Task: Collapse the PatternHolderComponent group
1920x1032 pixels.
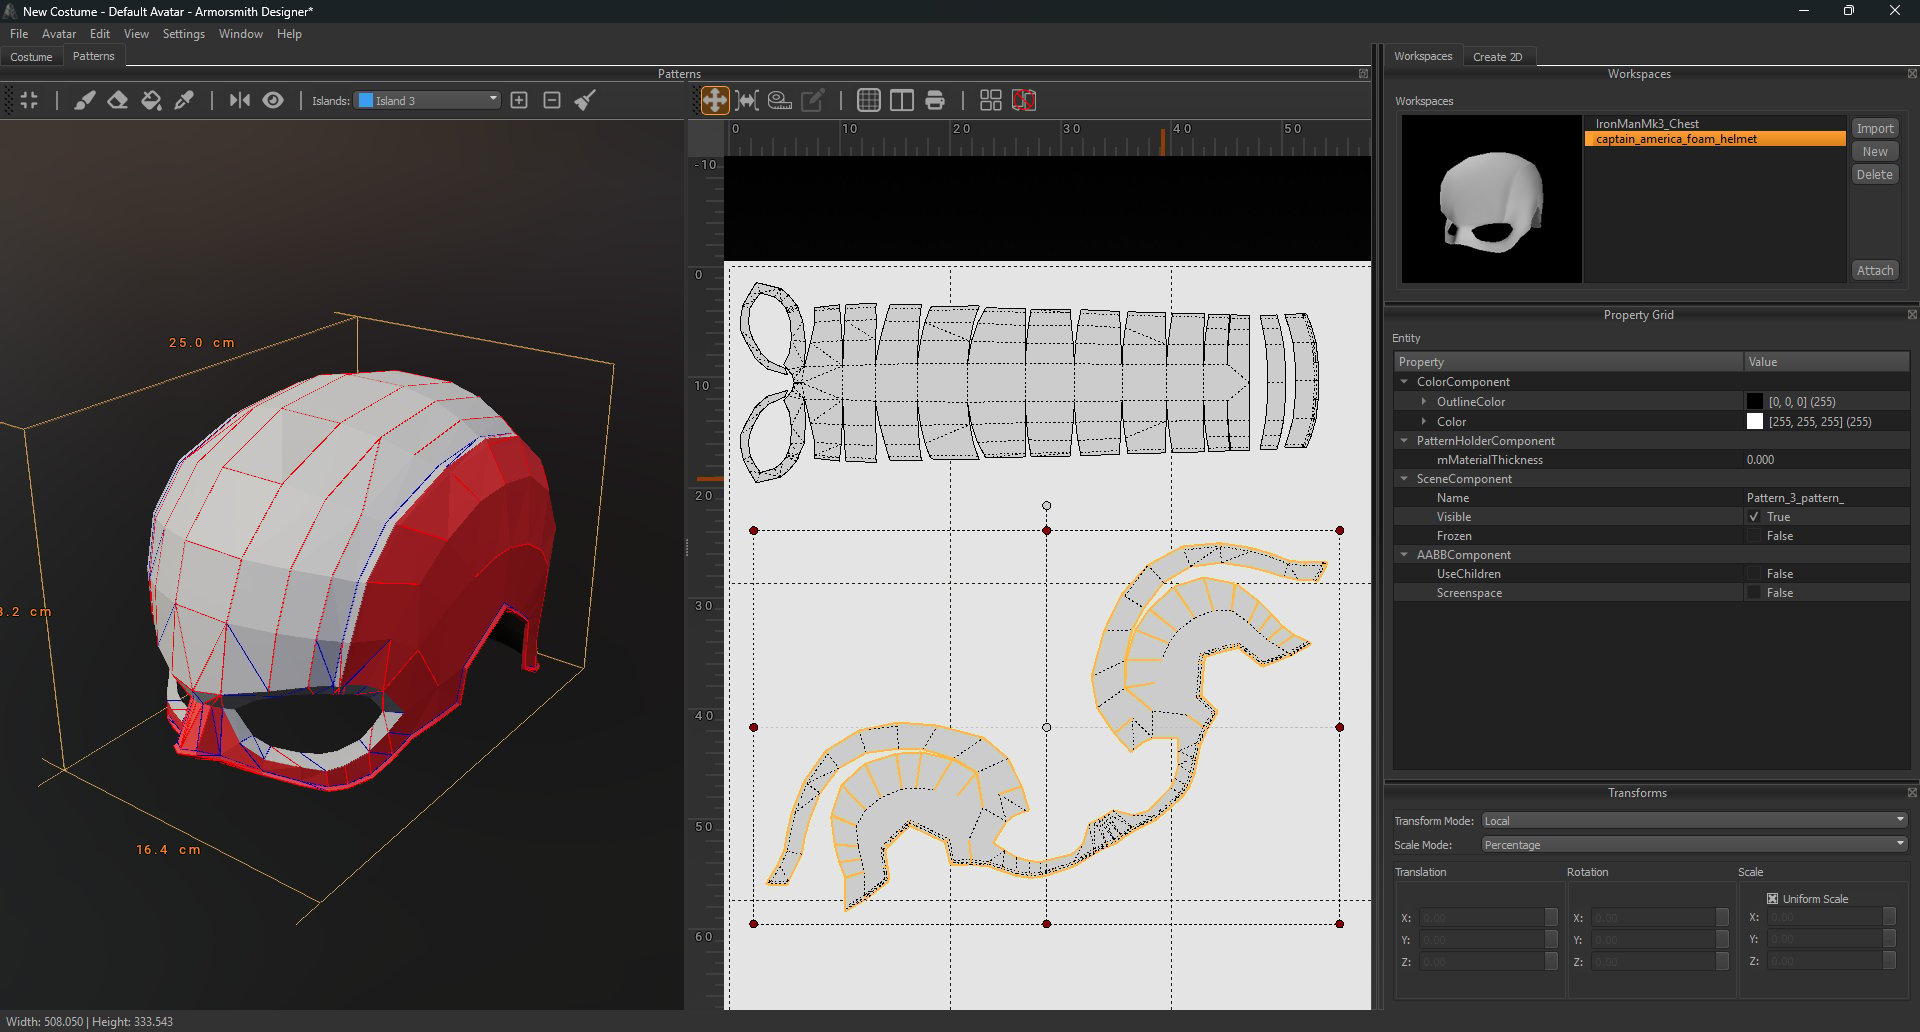Action: [x=1404, y=441]
